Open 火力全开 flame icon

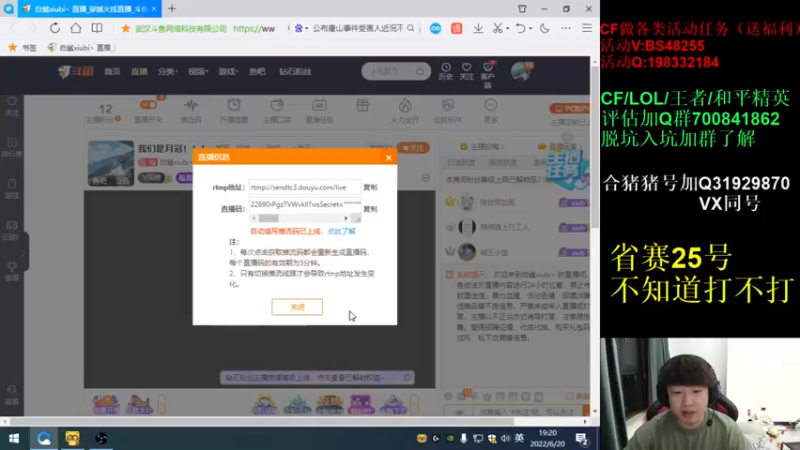pos(405,111)
